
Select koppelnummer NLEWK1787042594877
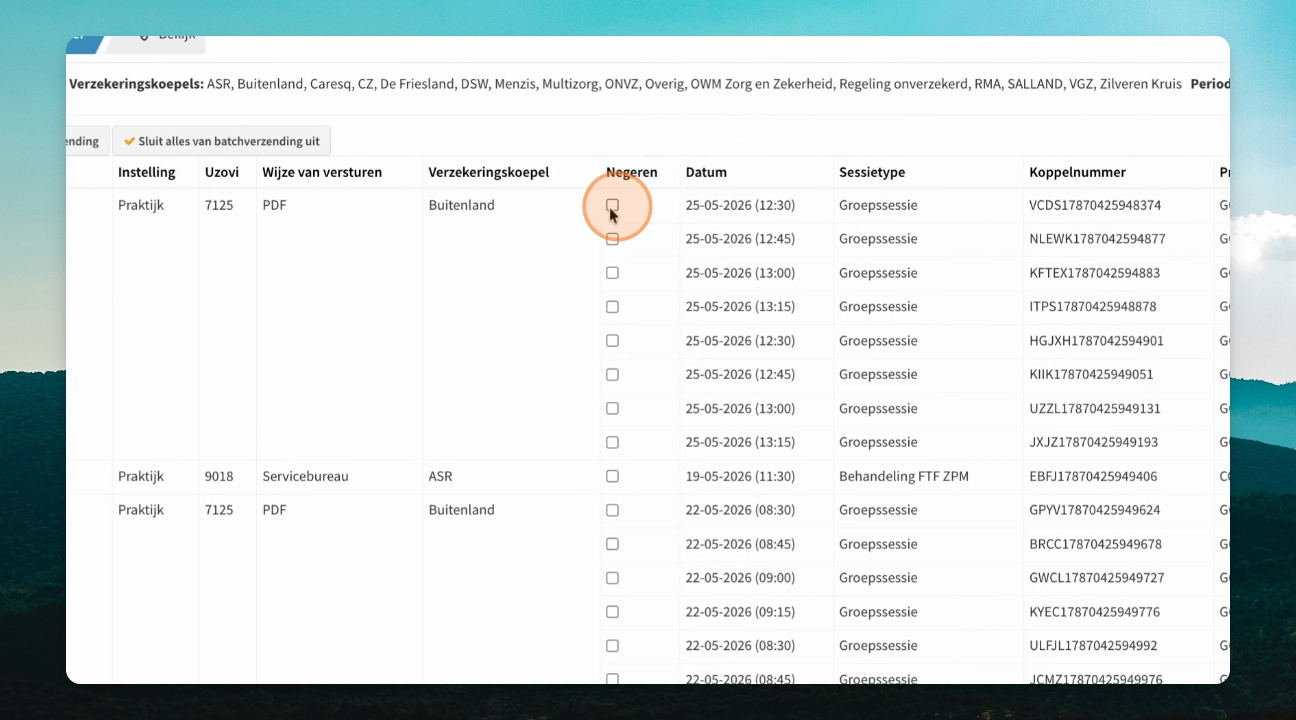[x=1097, y=239]
